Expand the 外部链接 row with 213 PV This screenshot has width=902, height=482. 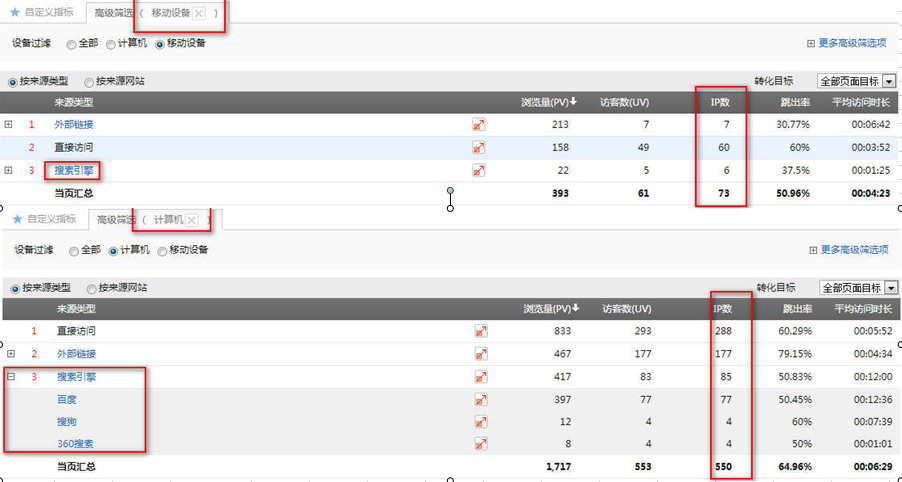tap(9, 125)
